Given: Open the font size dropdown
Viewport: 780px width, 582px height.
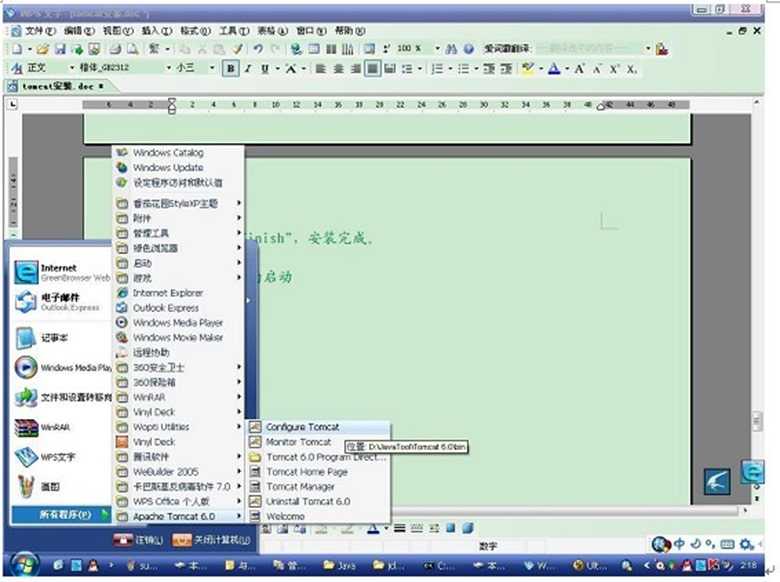Looking at the screenshot, I should [212, 68].
